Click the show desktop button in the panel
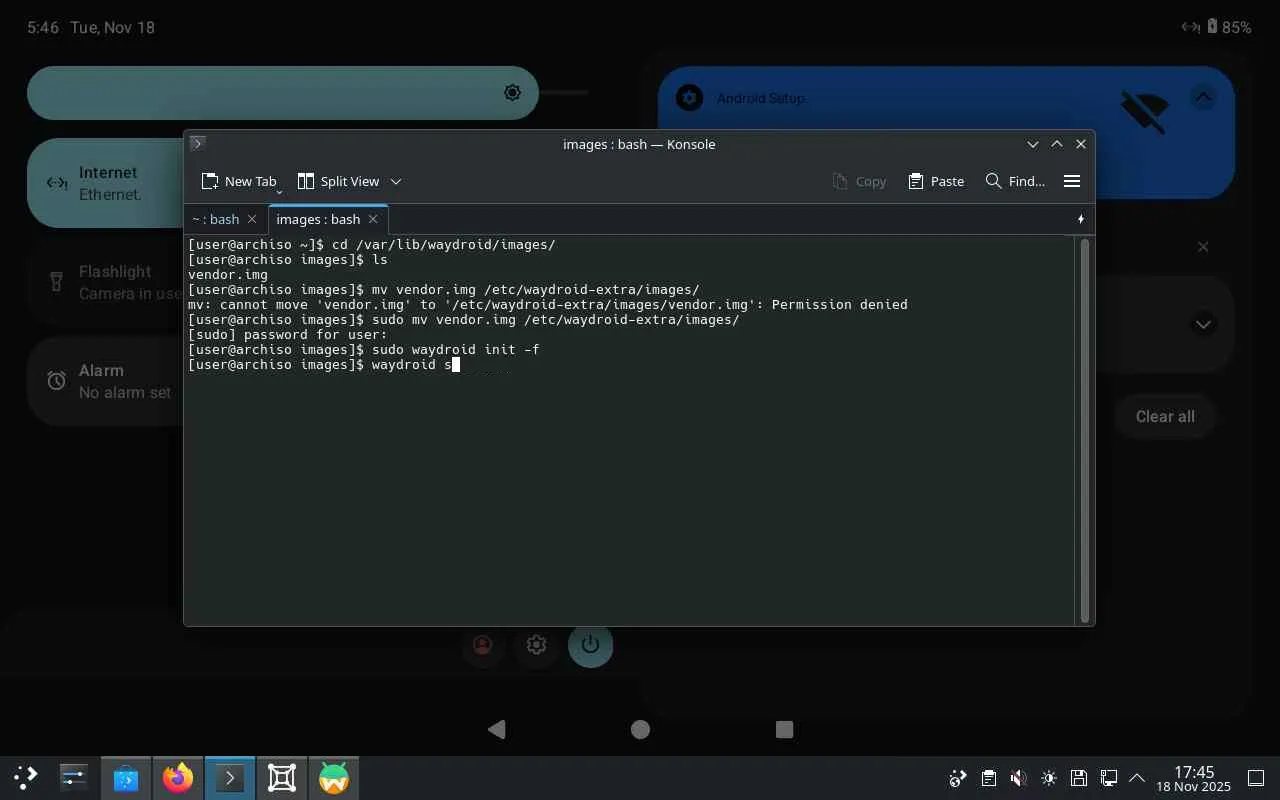Viewport: 1280px width, 800px height. (1256, 778)
